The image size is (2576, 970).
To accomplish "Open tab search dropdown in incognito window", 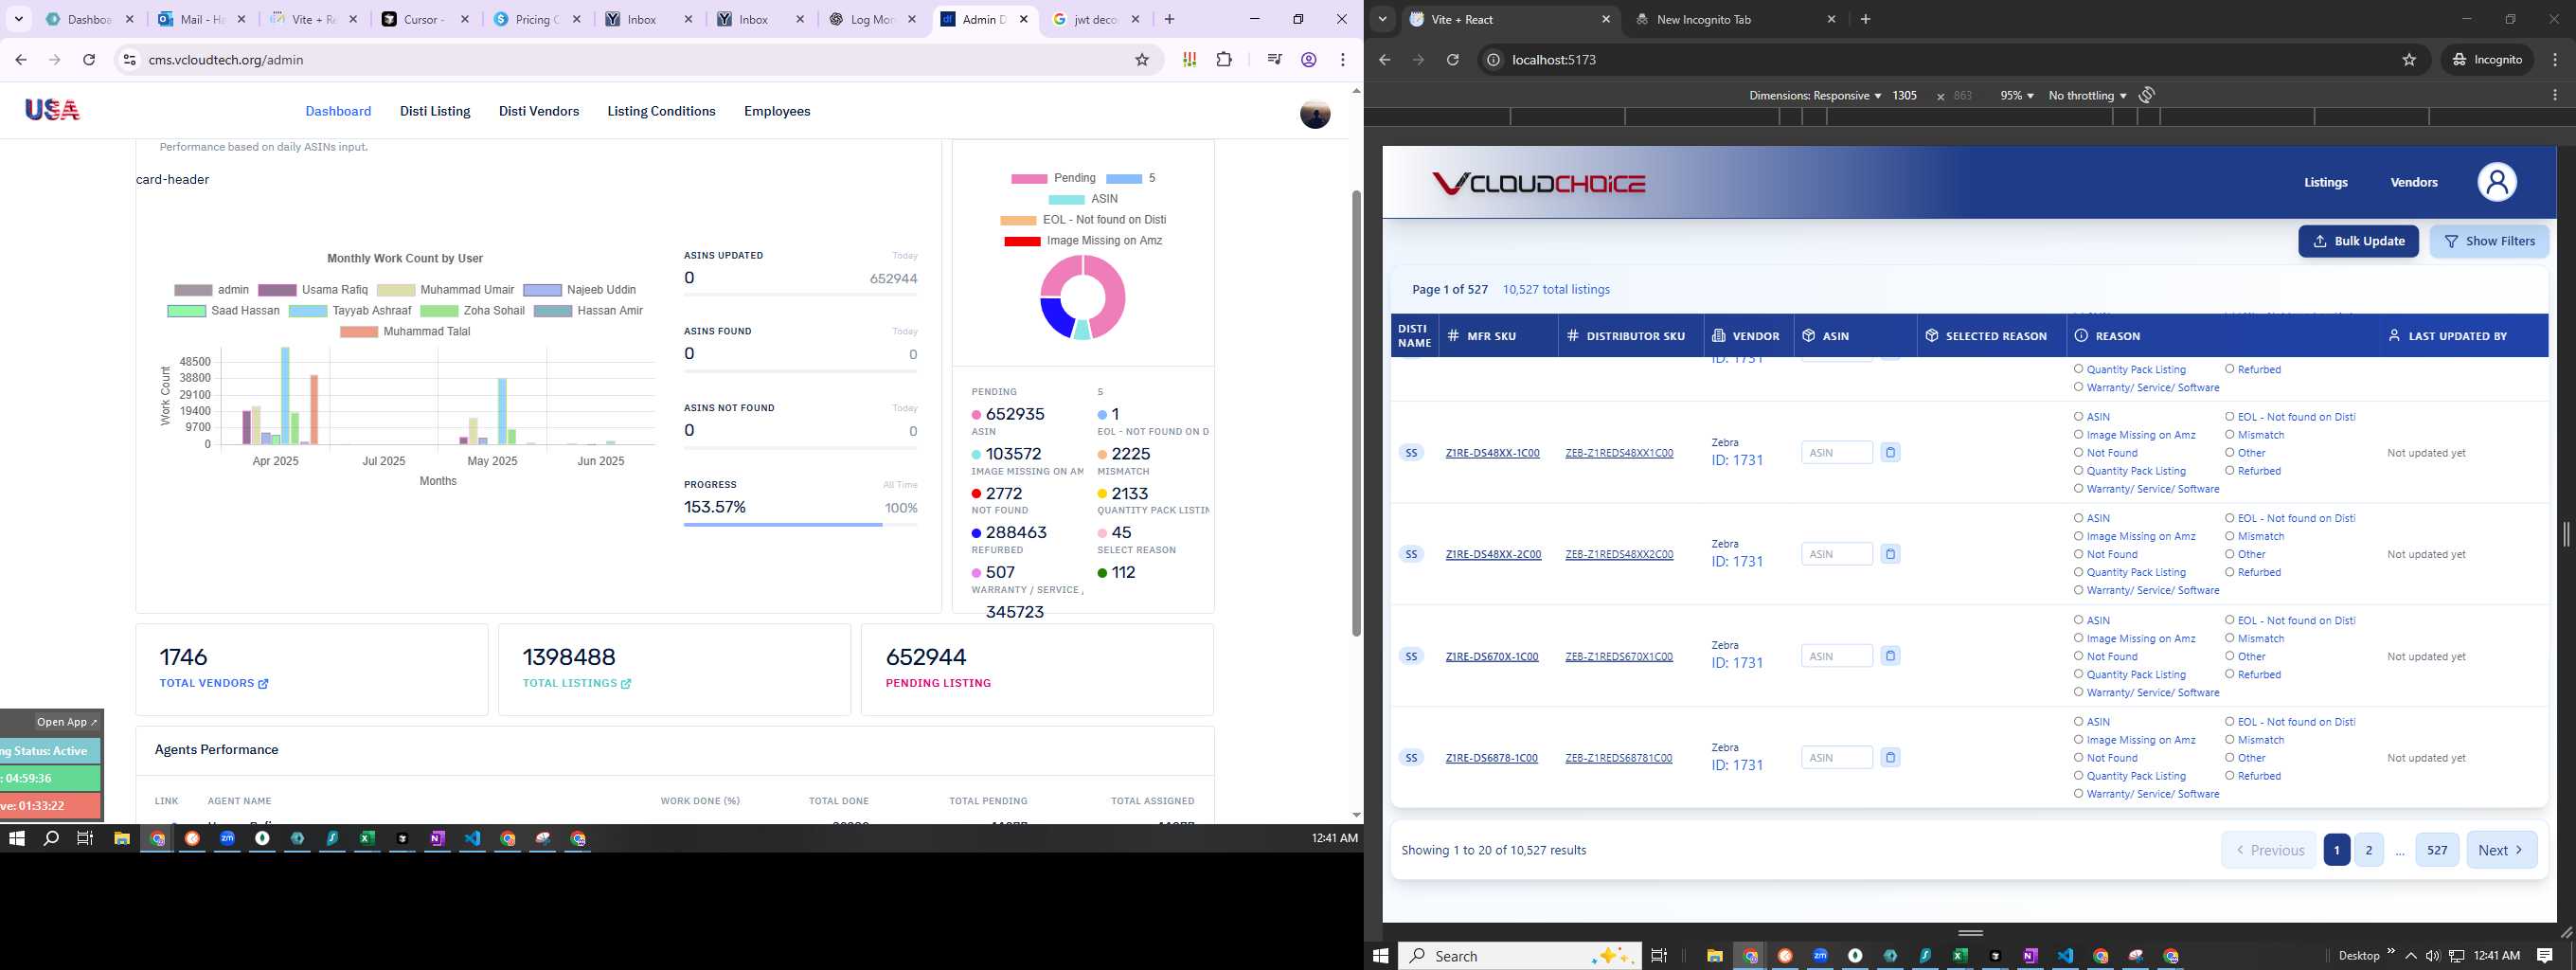I will pyautogui.click(x=1383, y=19).
